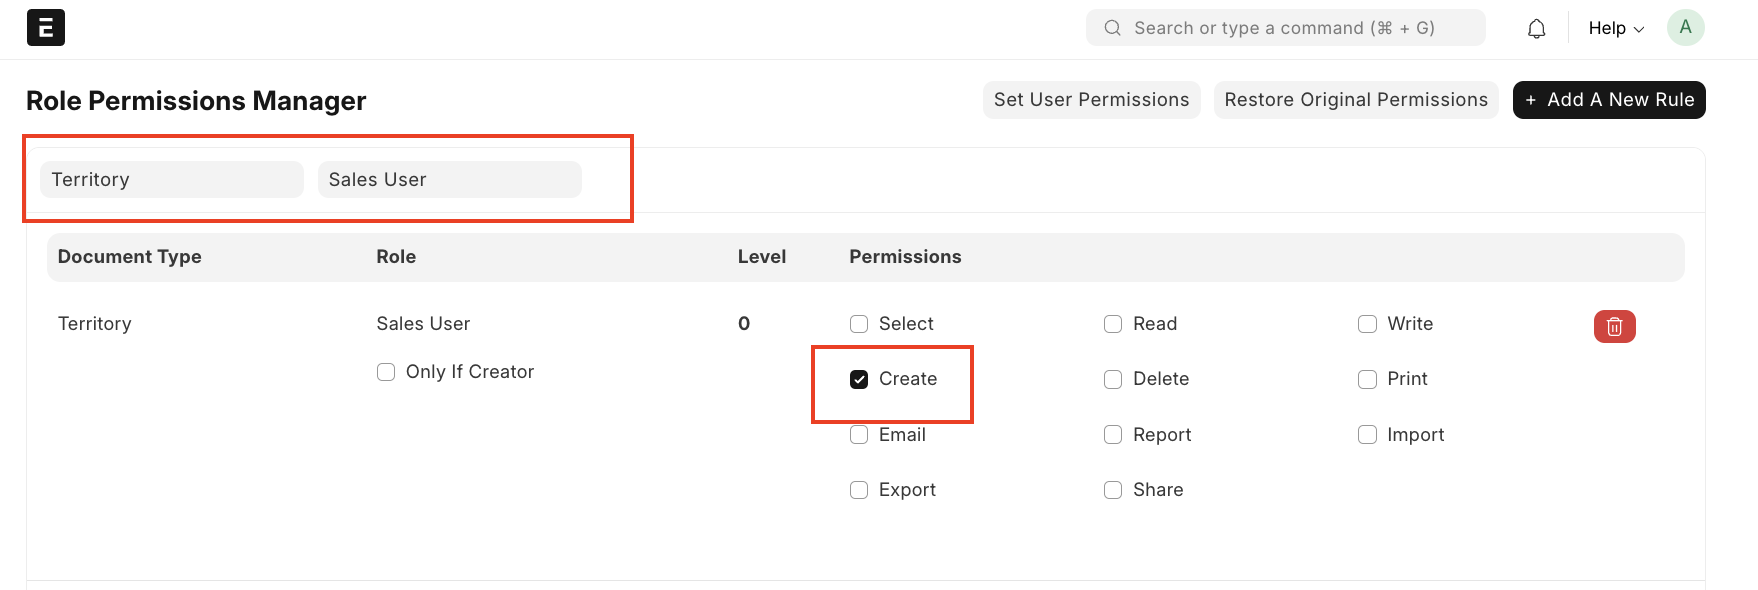Uncheck the Create permission

(859, 379)
